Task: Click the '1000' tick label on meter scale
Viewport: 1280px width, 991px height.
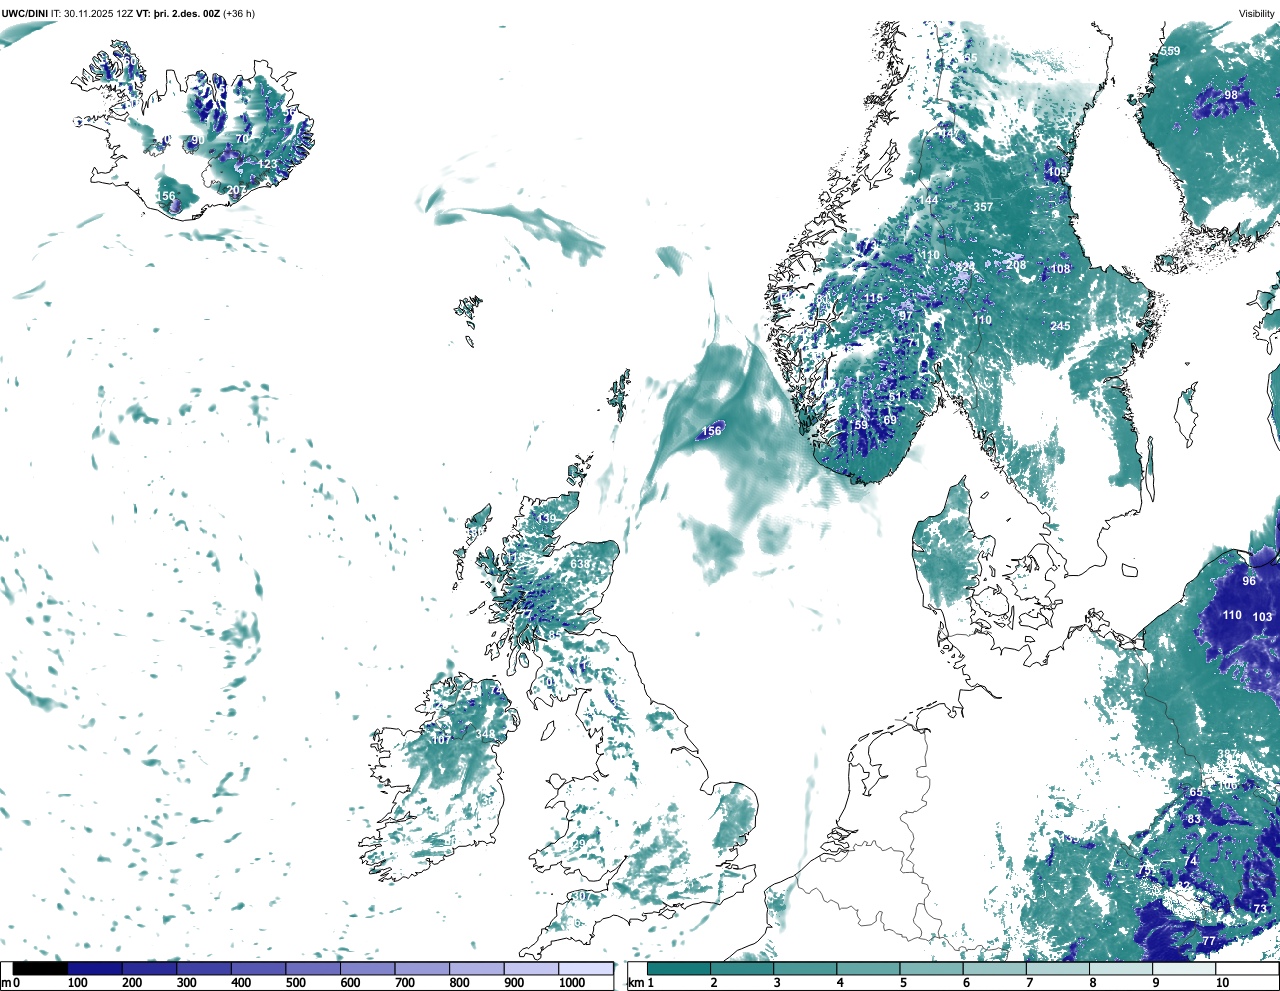Action: [572, 983]
